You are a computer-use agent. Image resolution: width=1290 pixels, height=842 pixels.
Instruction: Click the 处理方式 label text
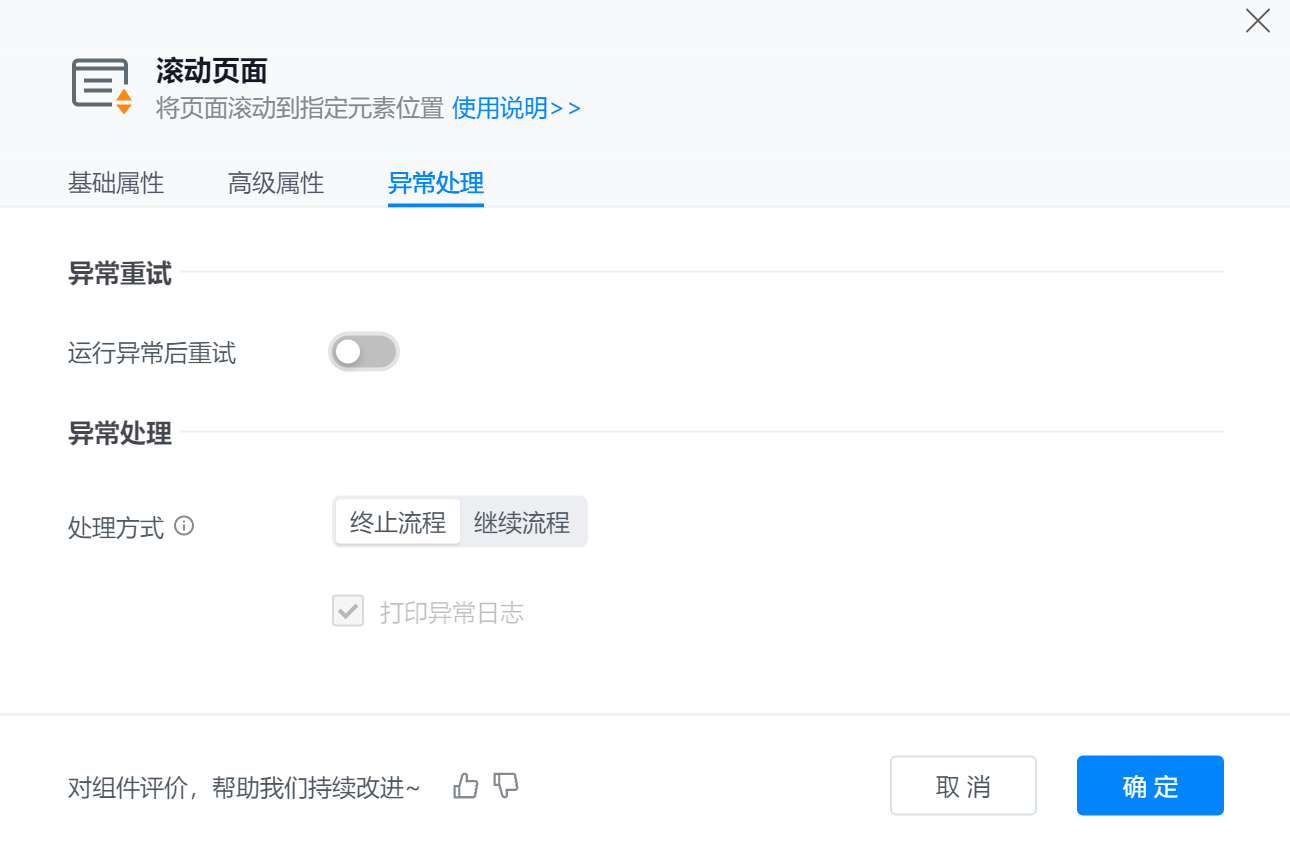(116, 527)
